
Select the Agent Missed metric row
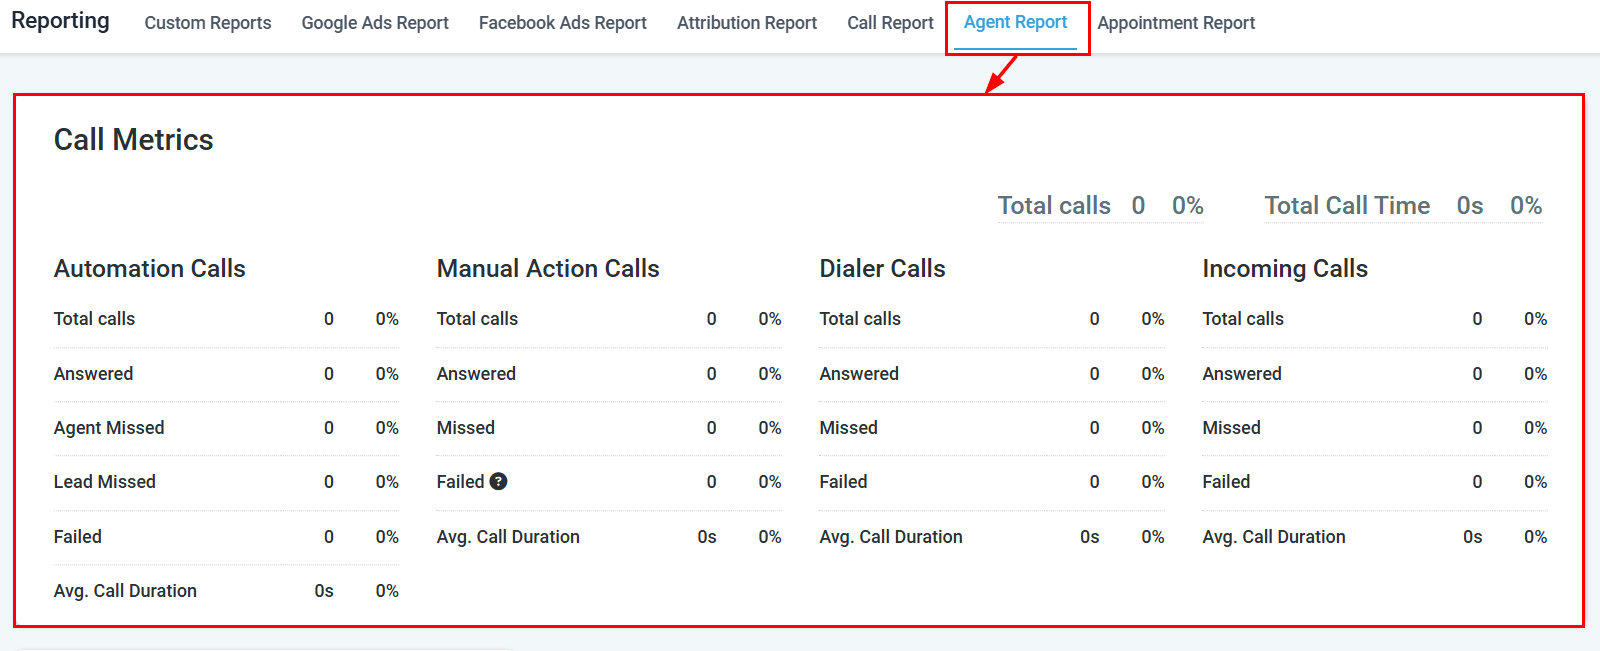coord(109,427)
